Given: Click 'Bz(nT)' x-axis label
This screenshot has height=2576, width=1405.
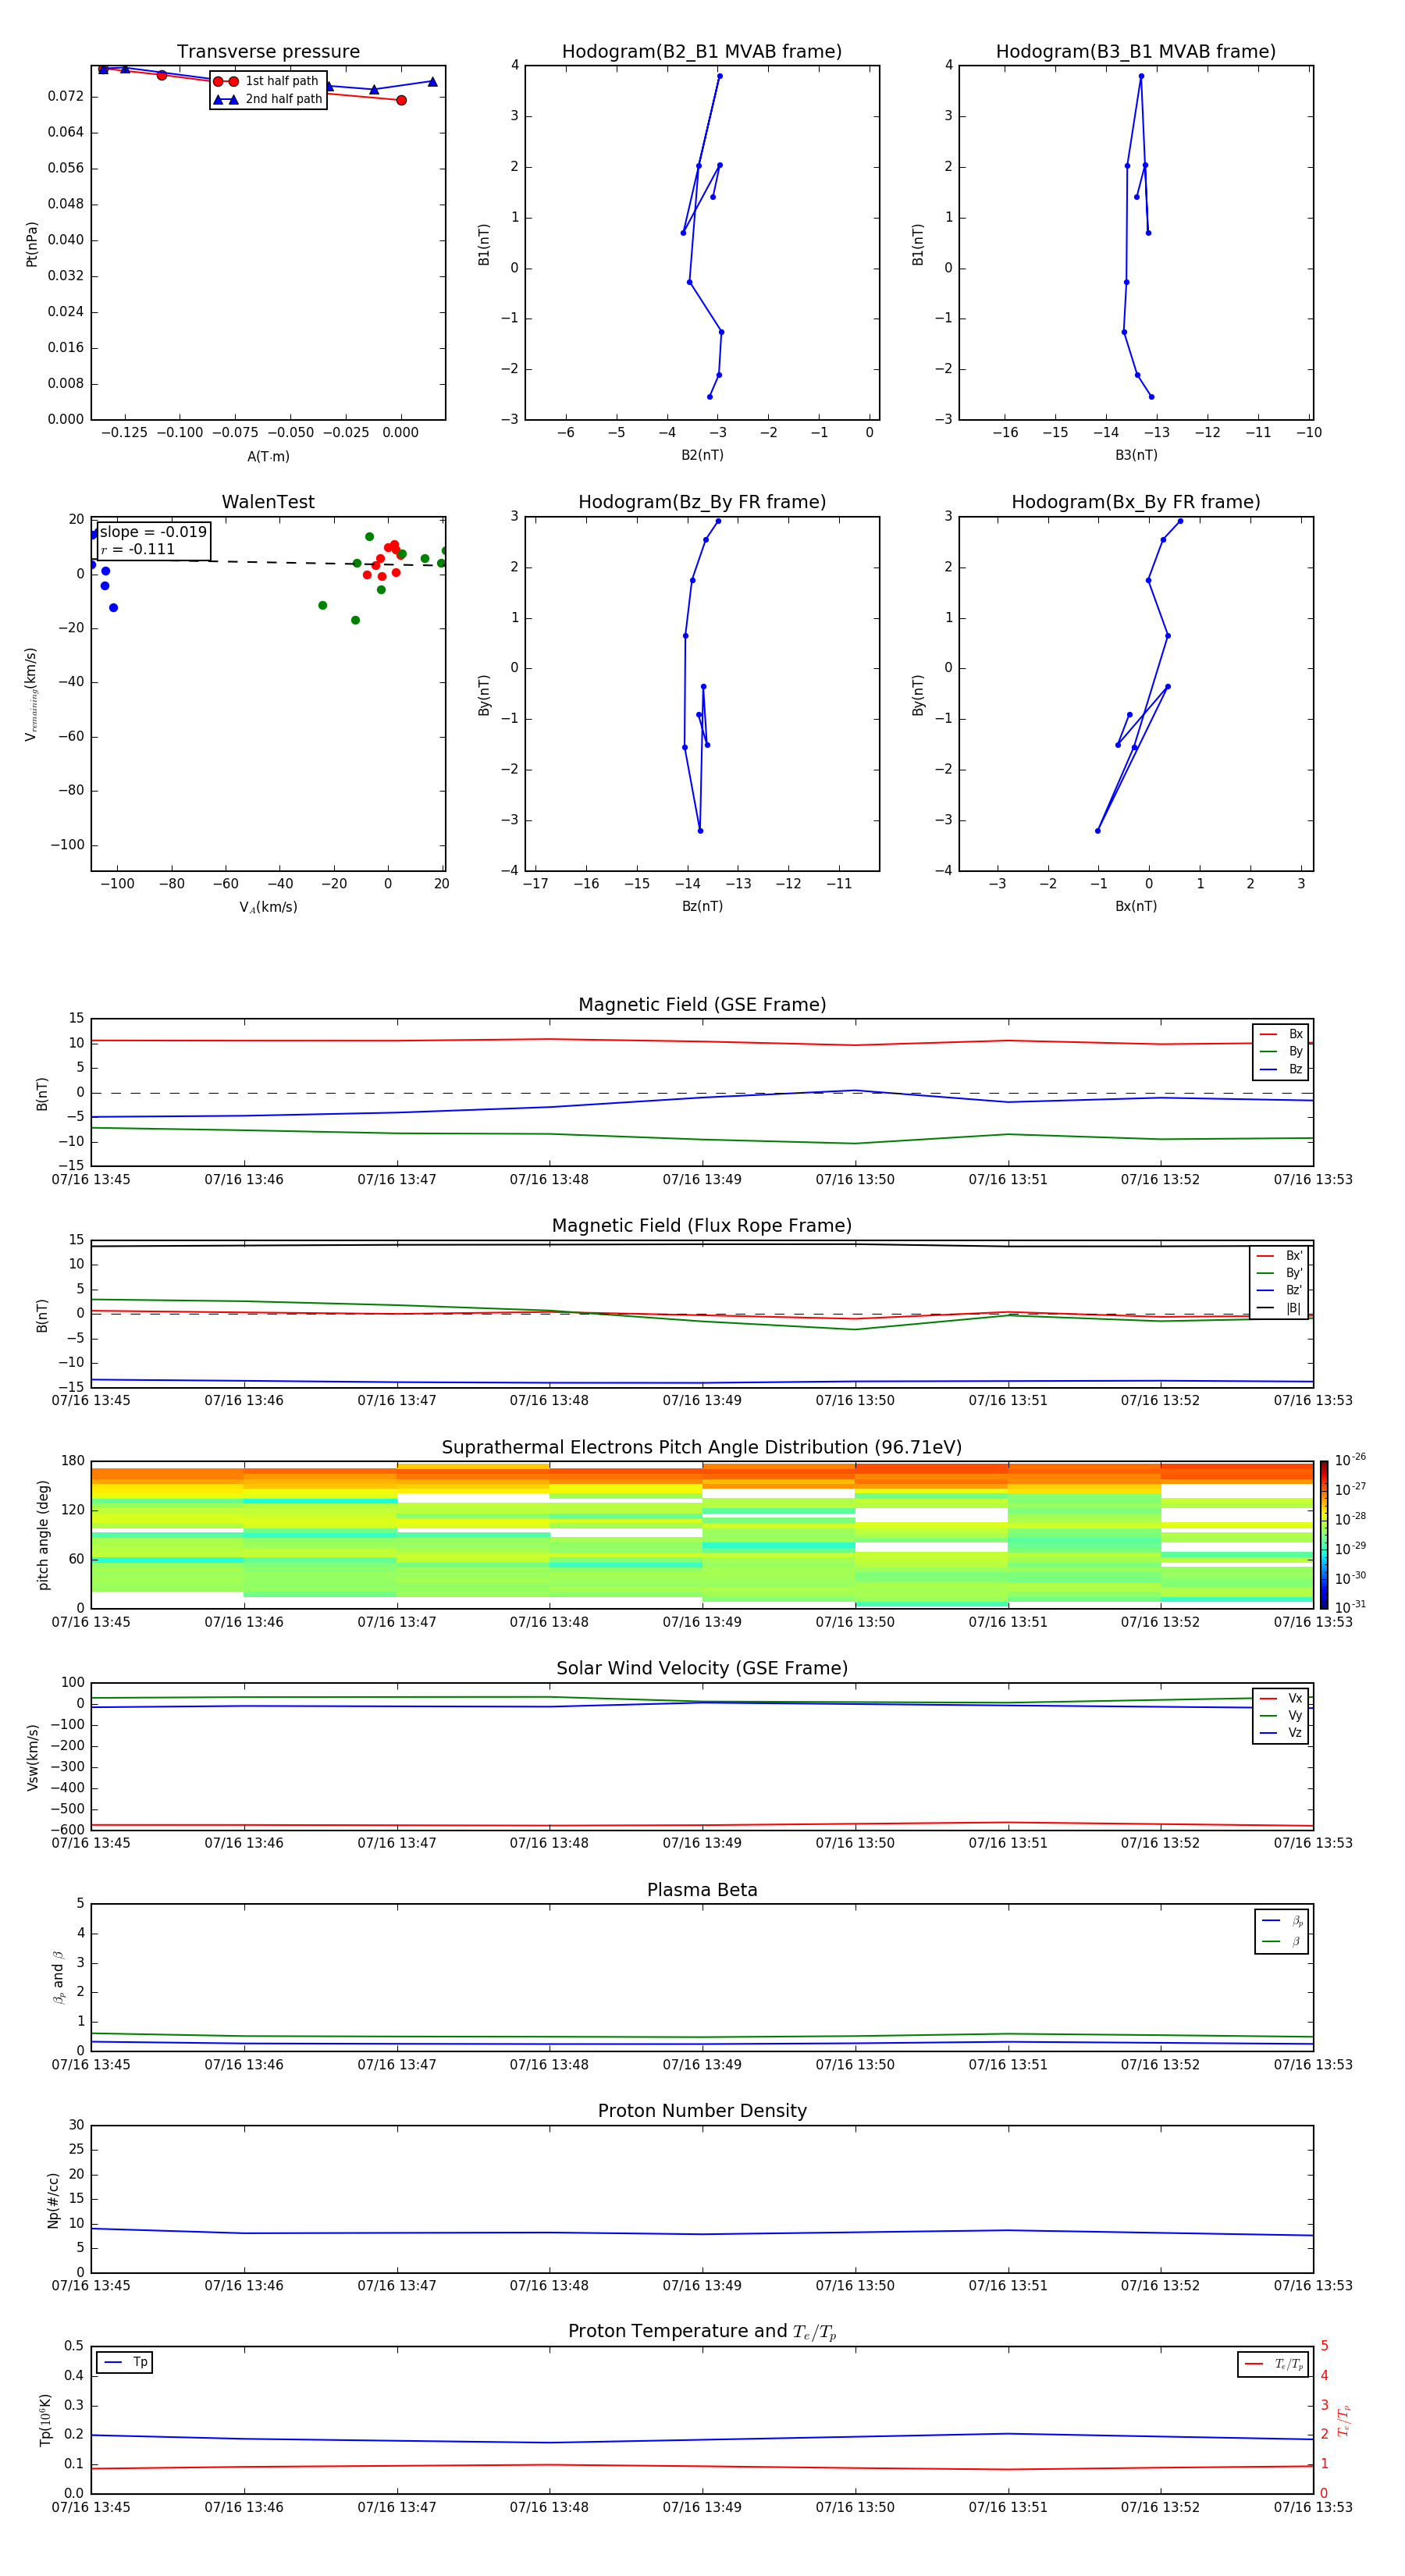Looking at the screenshot, I should coord(702,906).
